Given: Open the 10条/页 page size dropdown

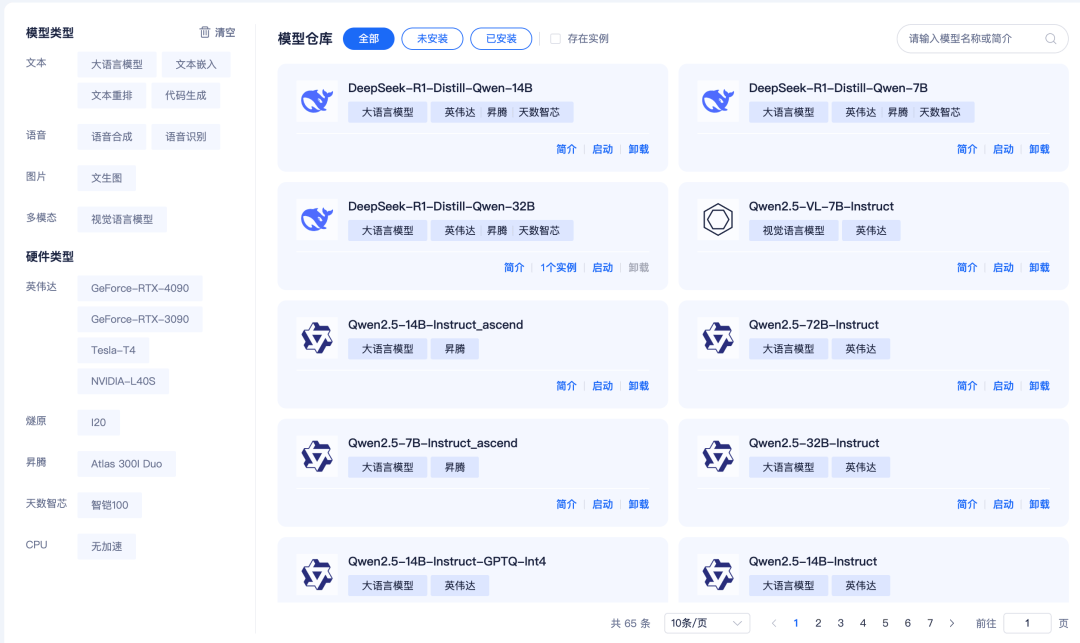Looking at the screenshot, I should [x=706, y=622].
